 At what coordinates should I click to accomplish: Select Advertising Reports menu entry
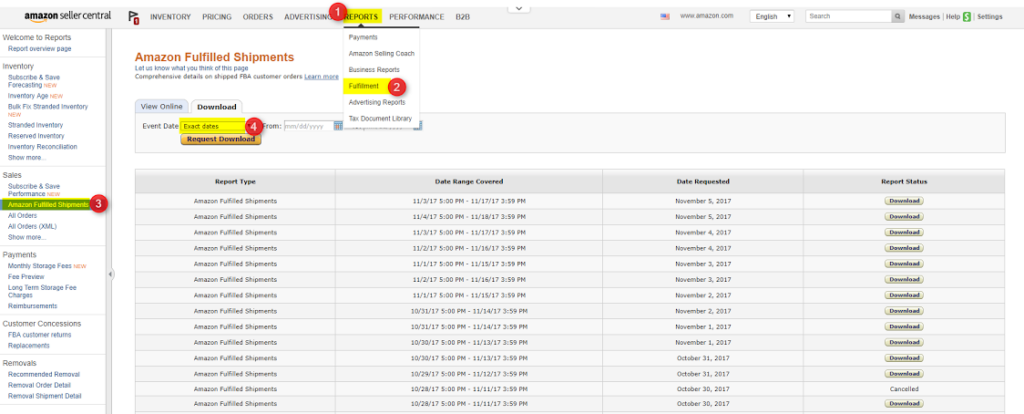377,103
